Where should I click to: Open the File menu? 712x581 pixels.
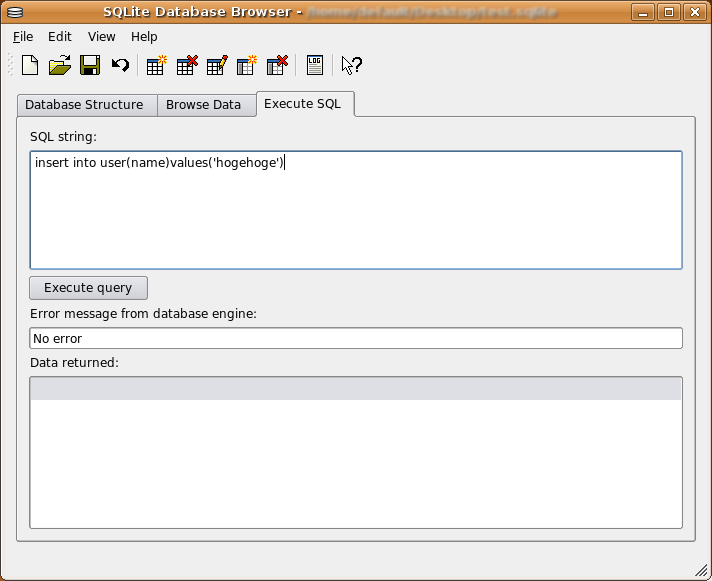(x=23, y=37)
